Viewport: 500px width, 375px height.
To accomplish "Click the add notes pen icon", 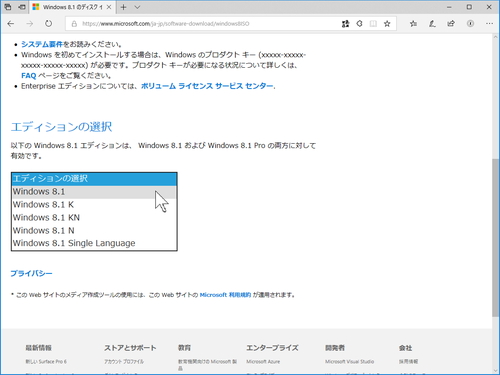I will coord(432,24).
